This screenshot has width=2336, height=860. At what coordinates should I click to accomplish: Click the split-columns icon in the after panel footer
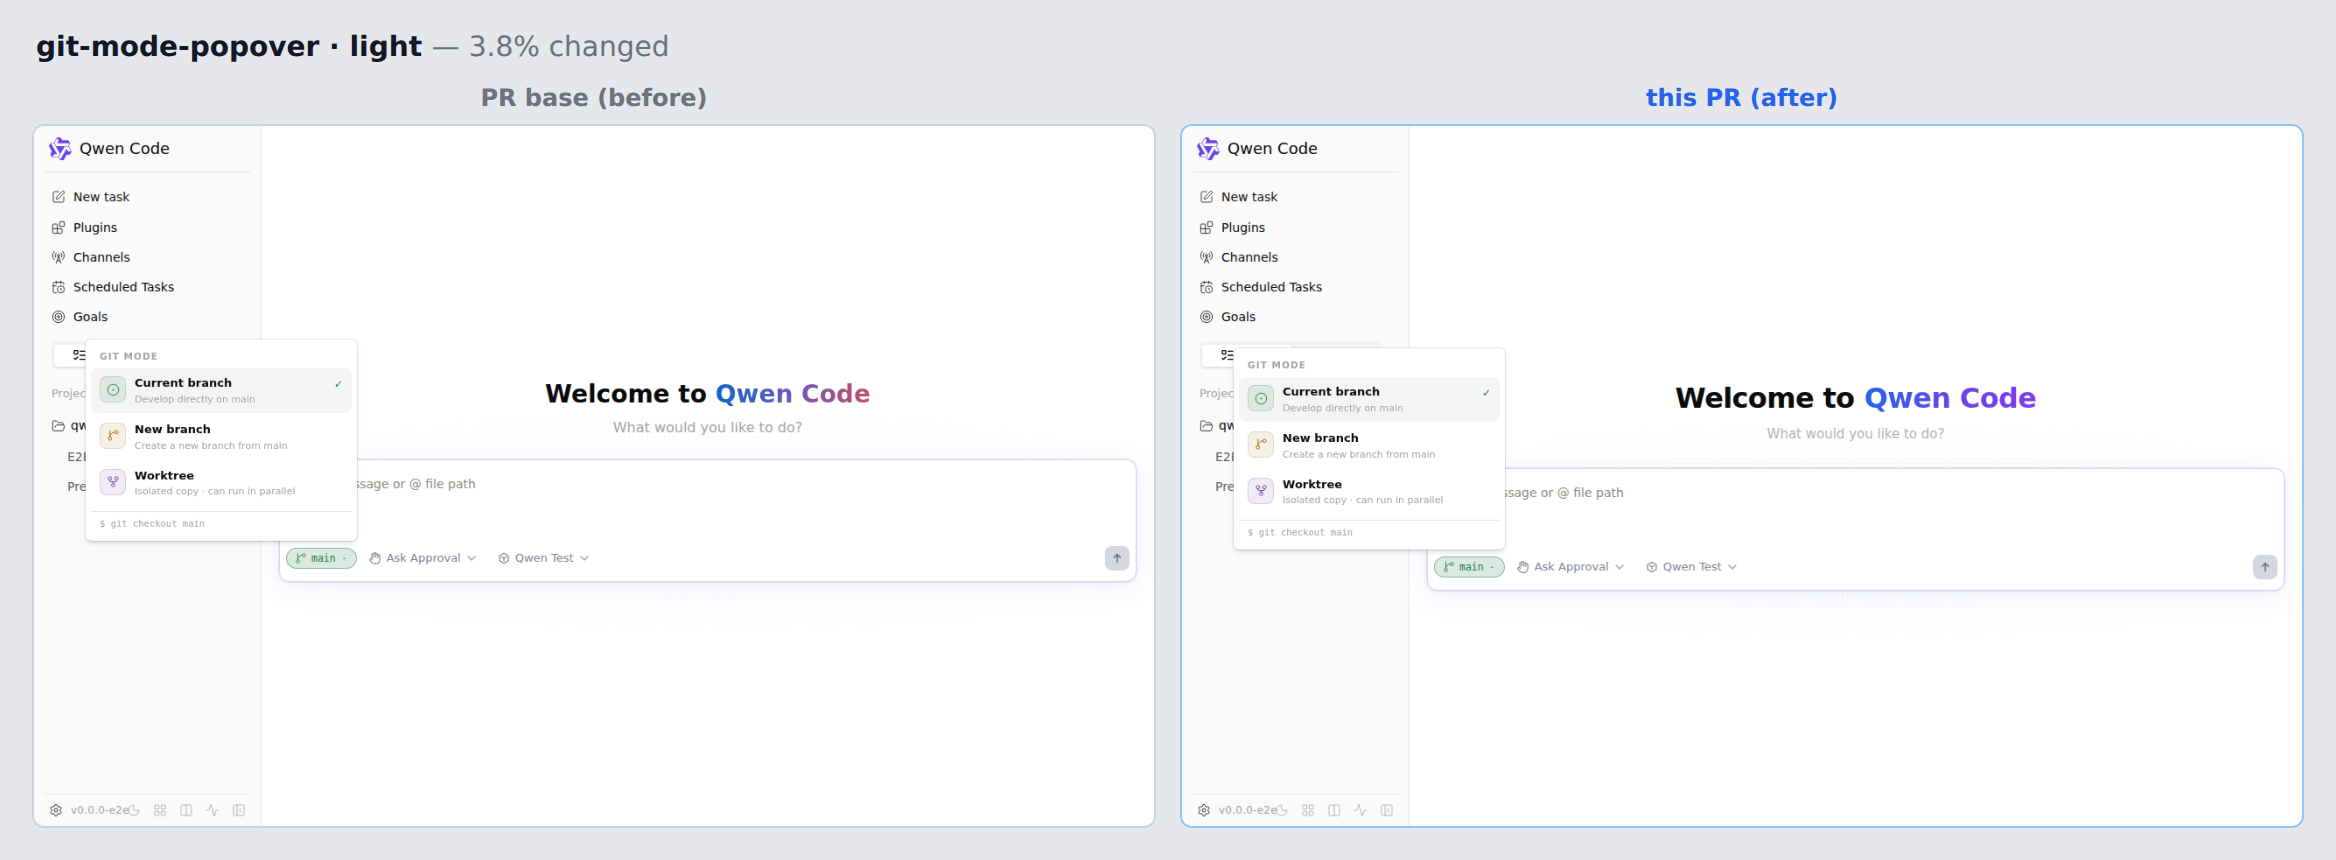[1334, 810]
